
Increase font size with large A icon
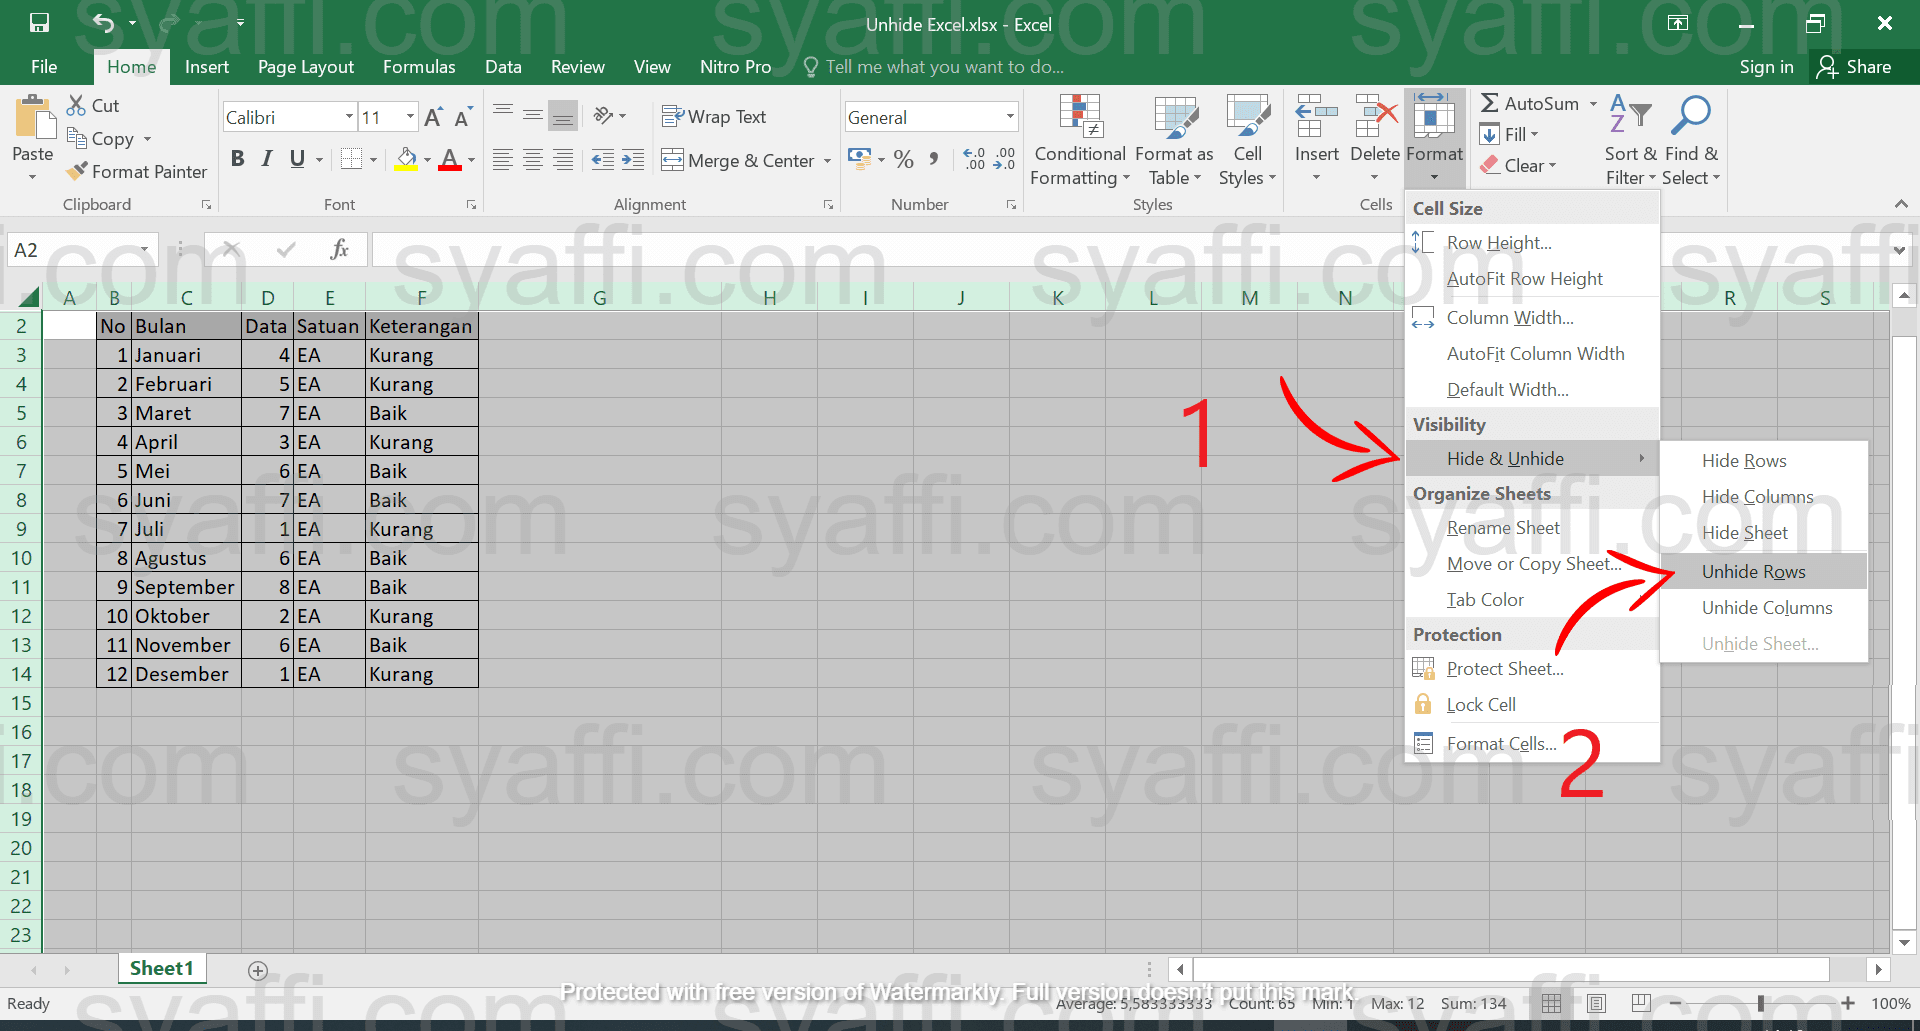coord(433,117)
